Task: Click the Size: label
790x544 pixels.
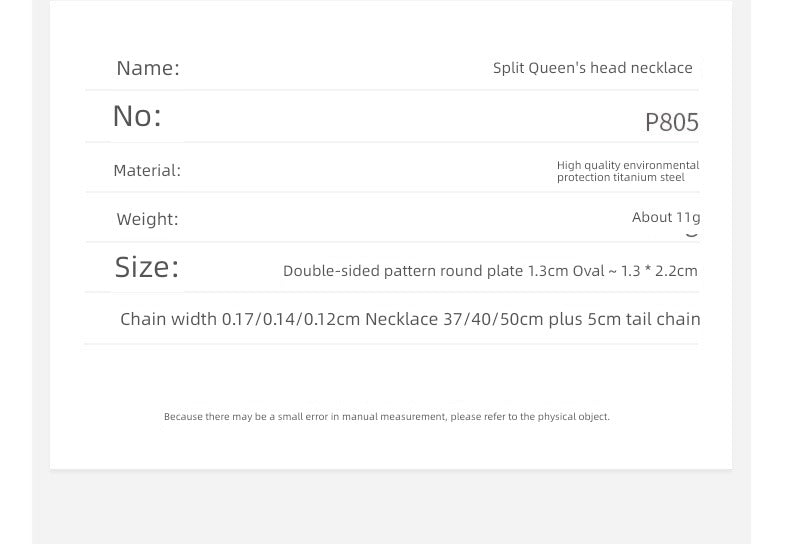Action: point(147,267)
